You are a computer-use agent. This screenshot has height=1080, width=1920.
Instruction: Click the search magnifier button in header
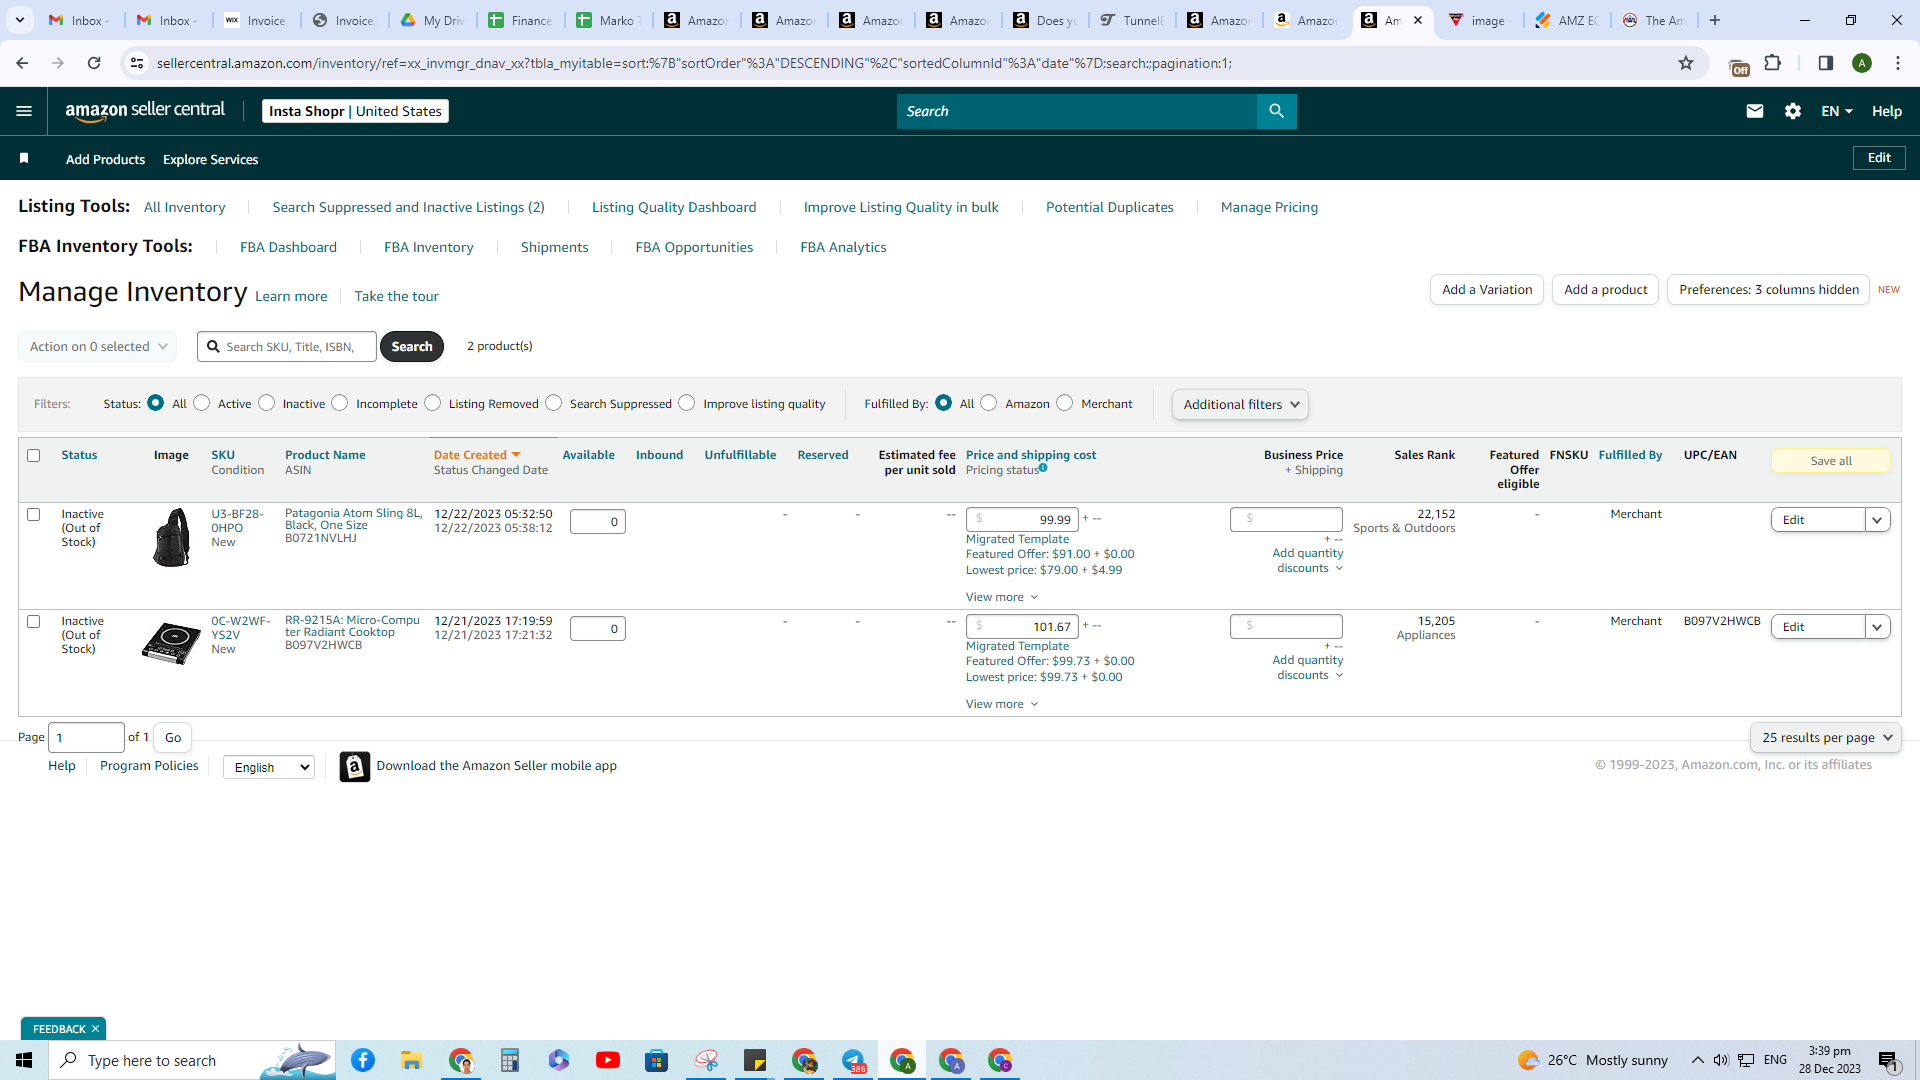1276,111
